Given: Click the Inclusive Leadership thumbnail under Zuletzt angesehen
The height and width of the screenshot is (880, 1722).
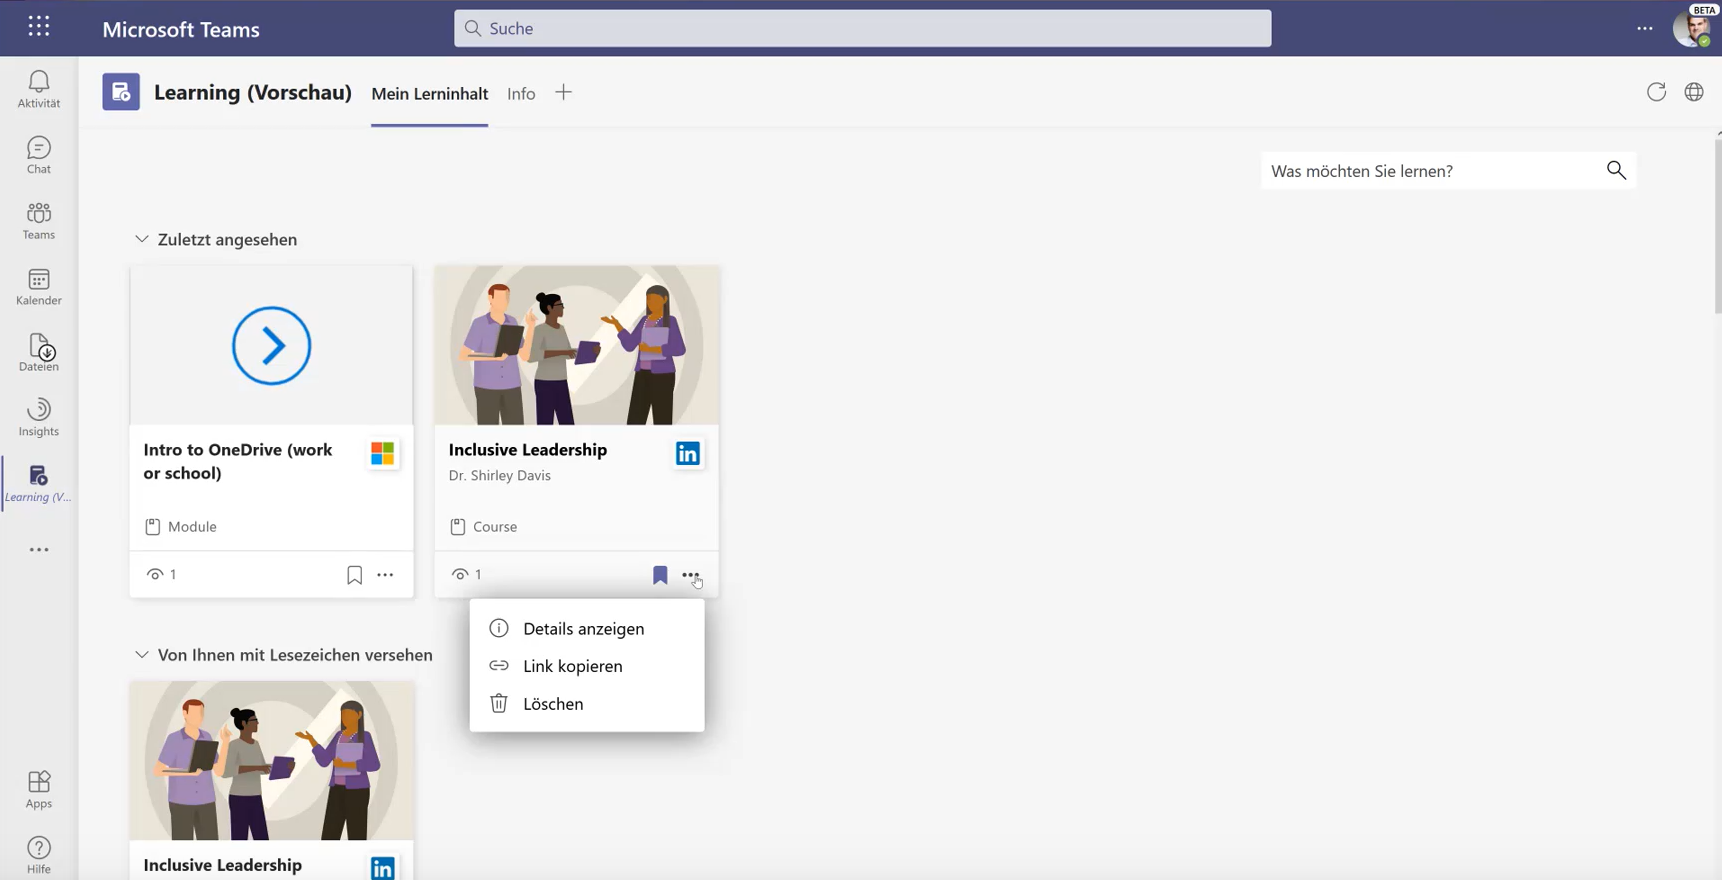Looking at the screenshot, I should pos(577,345).
